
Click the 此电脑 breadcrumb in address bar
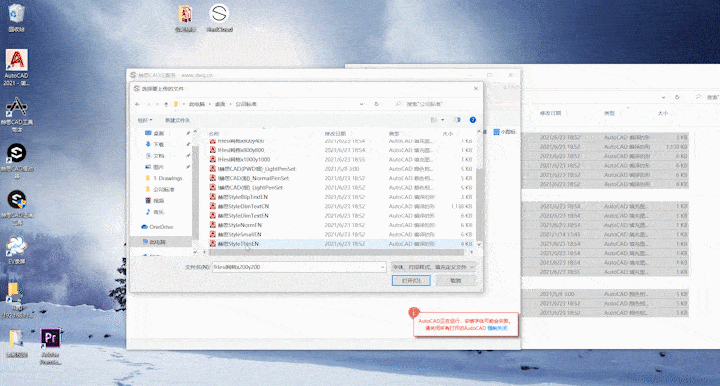click(197, 104)
